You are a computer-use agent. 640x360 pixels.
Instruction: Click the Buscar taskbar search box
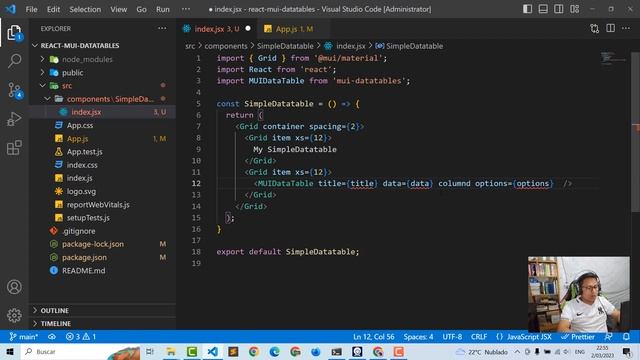80,351
